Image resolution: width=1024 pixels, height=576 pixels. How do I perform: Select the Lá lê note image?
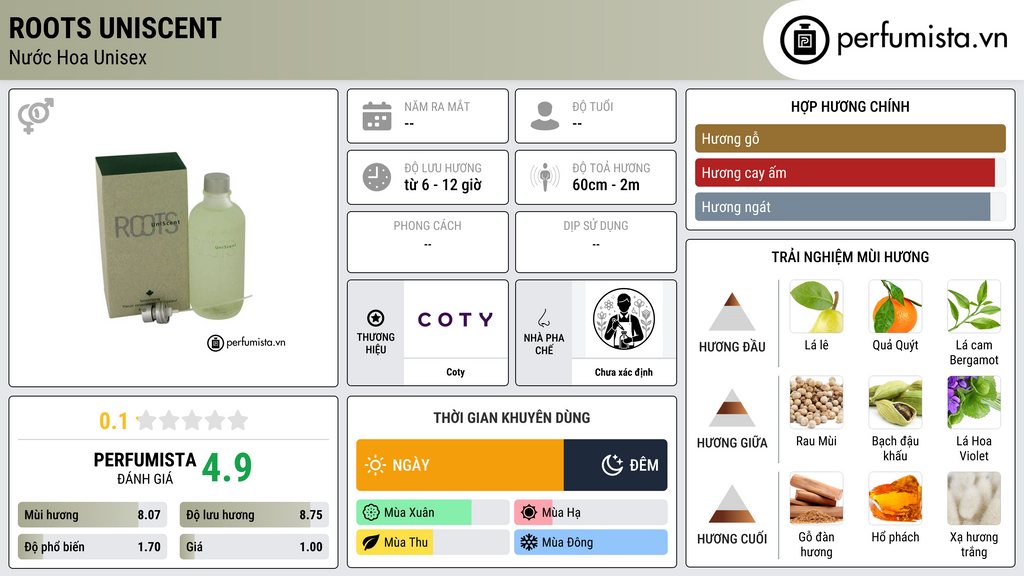coord(816,307)
